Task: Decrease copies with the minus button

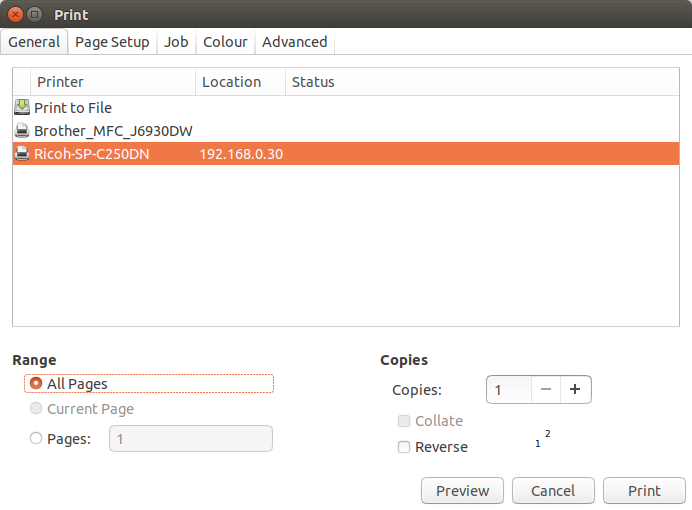Action: point(546,390)
